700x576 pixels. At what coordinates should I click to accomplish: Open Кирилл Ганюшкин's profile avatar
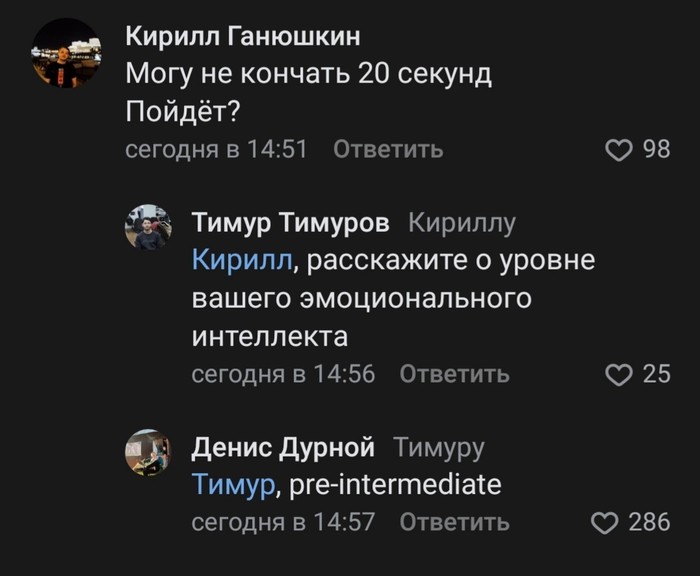tap(66, 53)
